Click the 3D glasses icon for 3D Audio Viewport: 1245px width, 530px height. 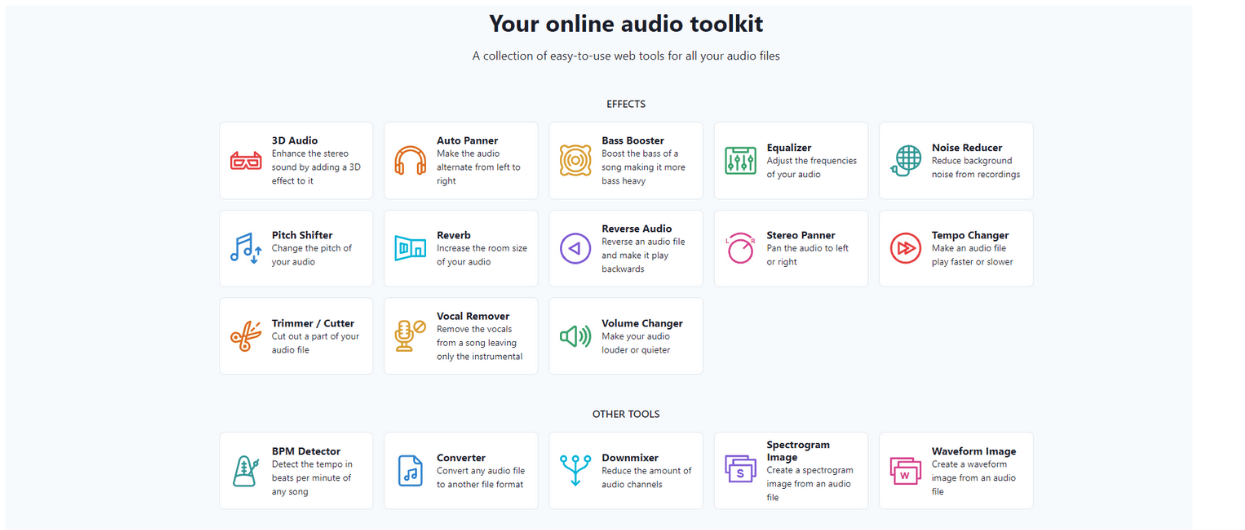[x=246, y=161]
